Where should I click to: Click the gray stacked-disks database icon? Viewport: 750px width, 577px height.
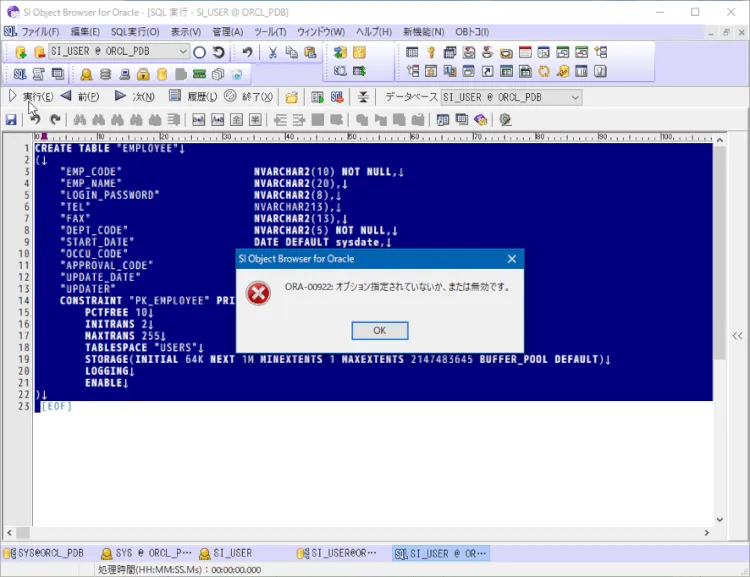105,74
